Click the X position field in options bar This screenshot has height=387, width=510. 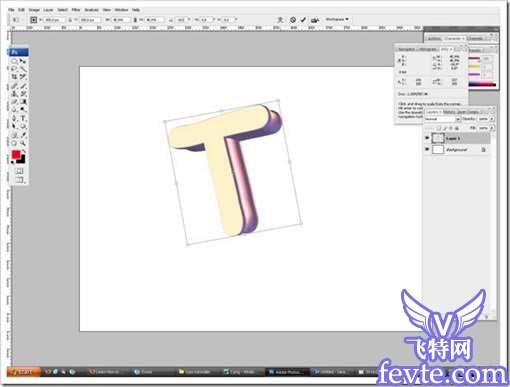pos(55,20)
